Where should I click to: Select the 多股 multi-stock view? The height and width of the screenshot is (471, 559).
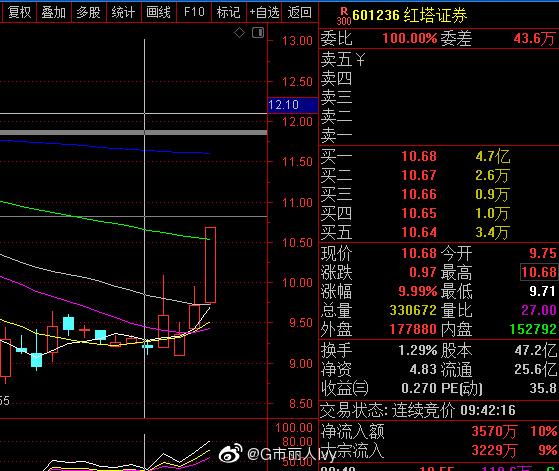tap(88, 12)
